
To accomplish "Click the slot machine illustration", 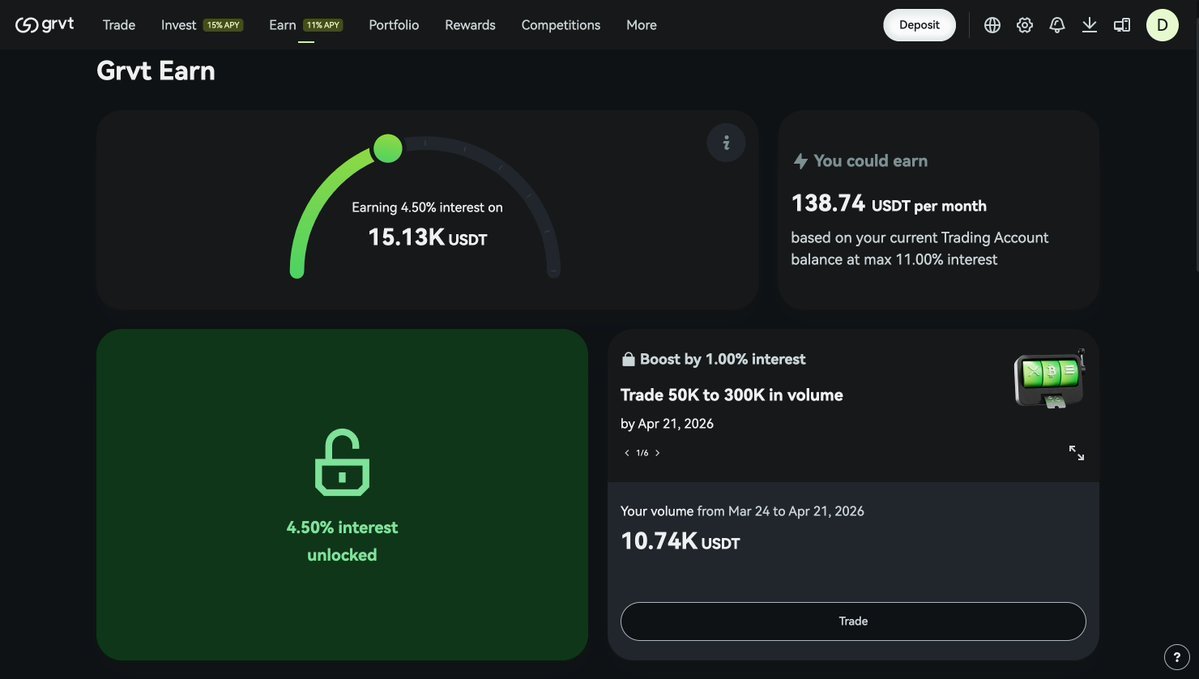I will pos(1049,379).
